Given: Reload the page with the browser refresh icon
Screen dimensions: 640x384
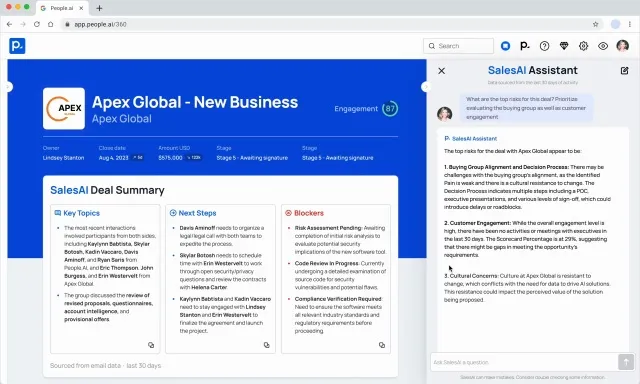Looking at the screenshot, I should 37,24.
